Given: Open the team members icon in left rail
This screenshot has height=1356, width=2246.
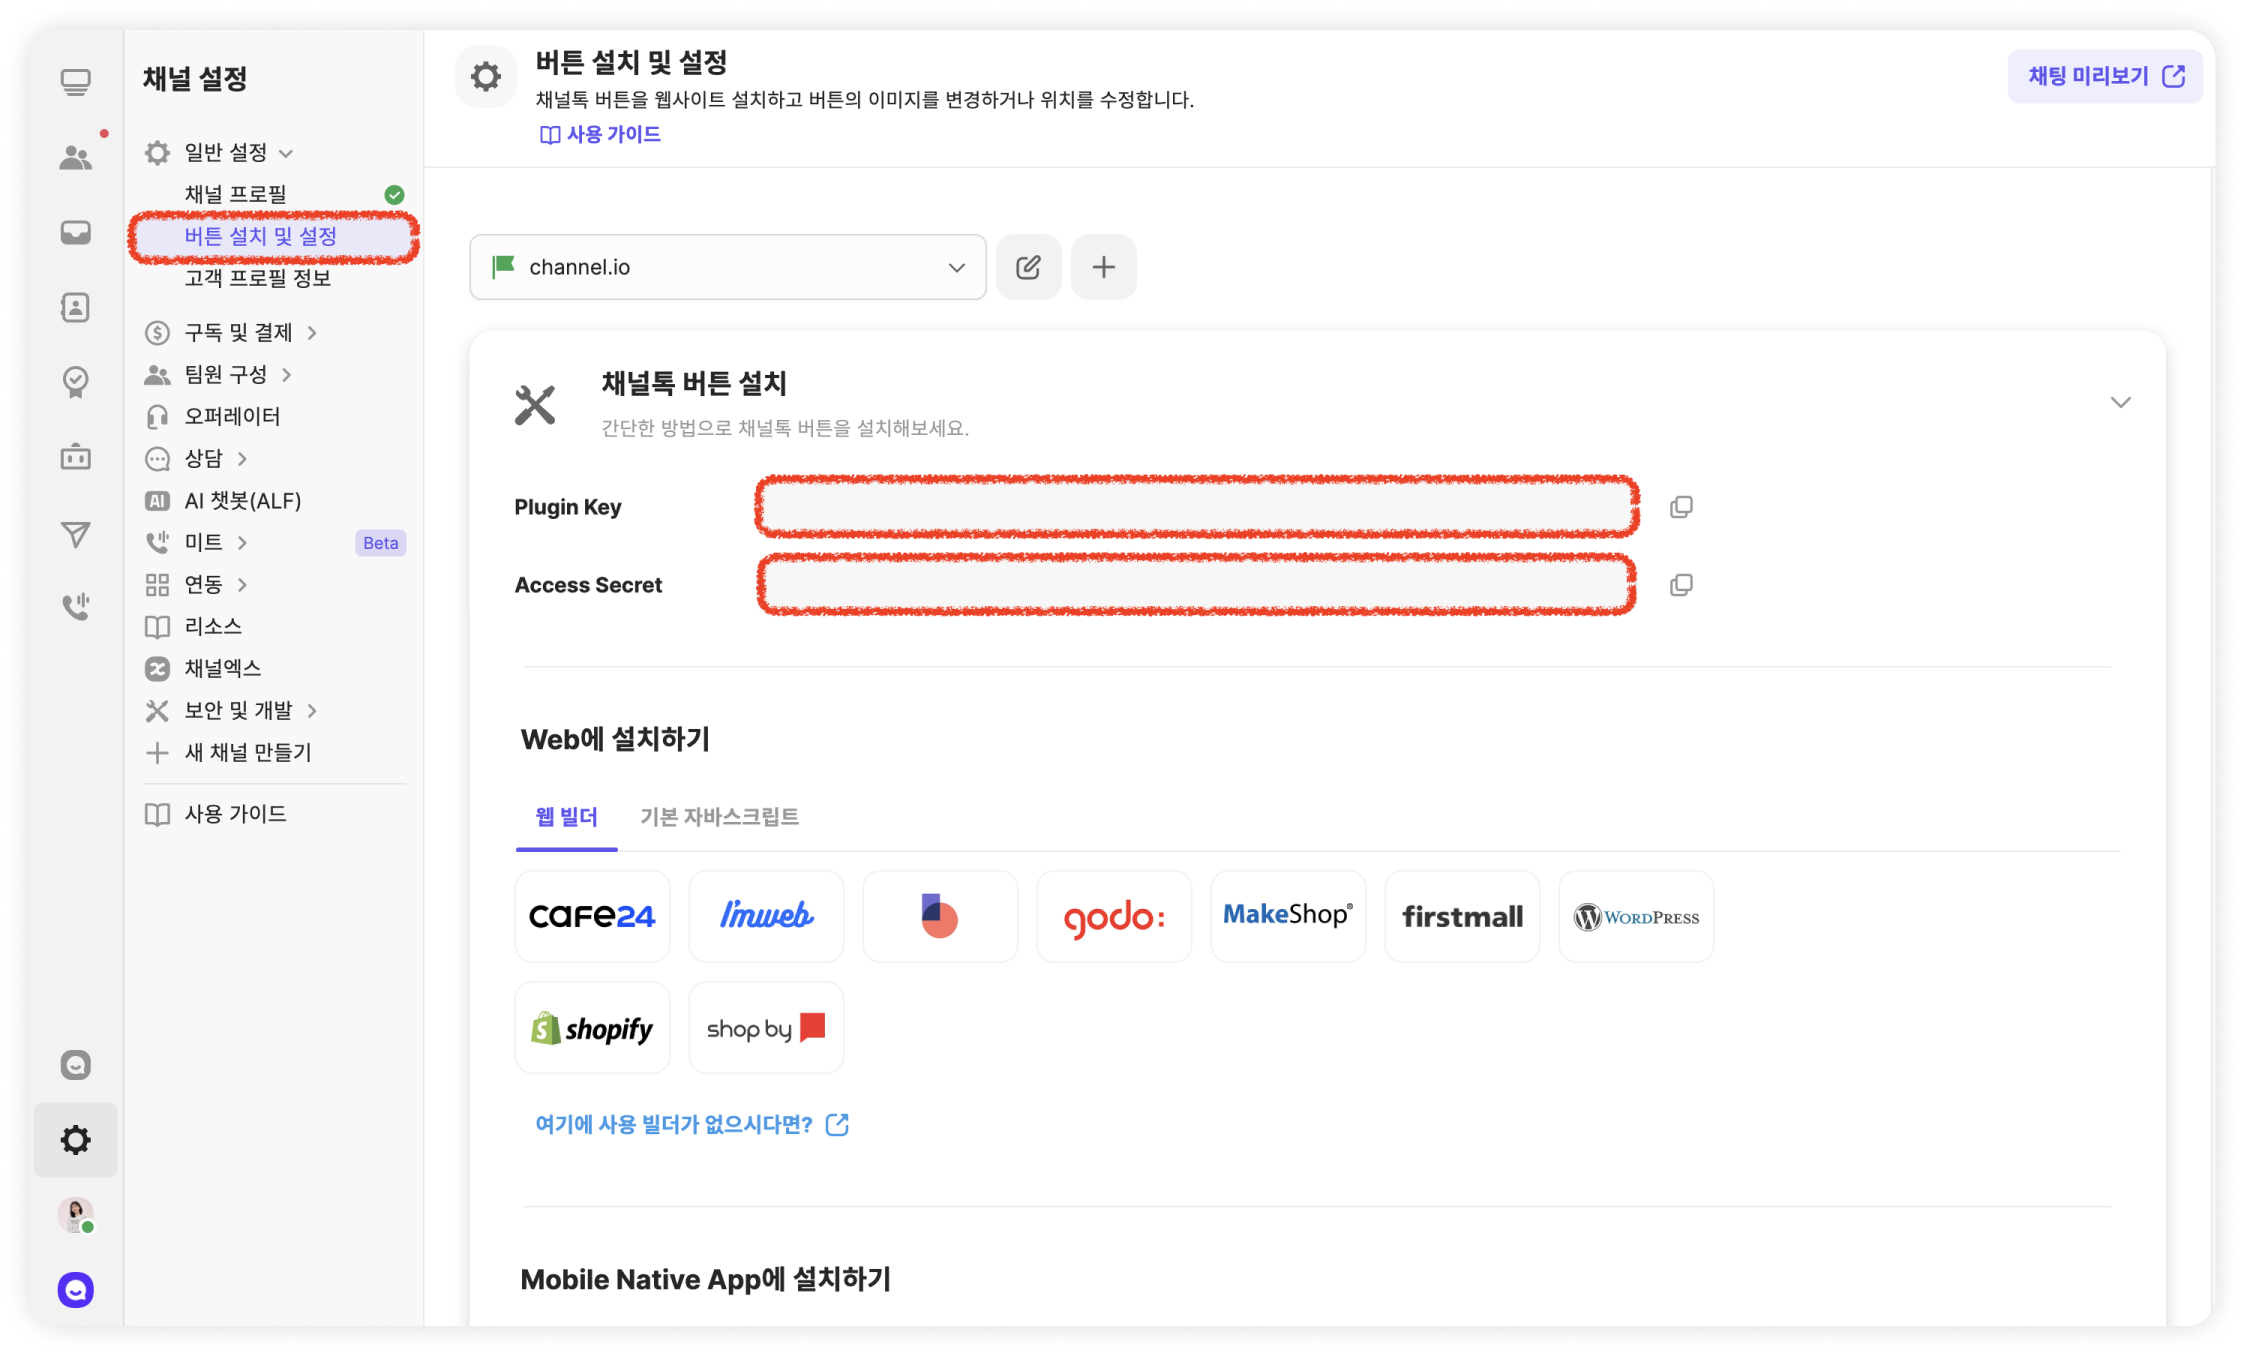Looking at the screenshot, I should pos(76,157).
